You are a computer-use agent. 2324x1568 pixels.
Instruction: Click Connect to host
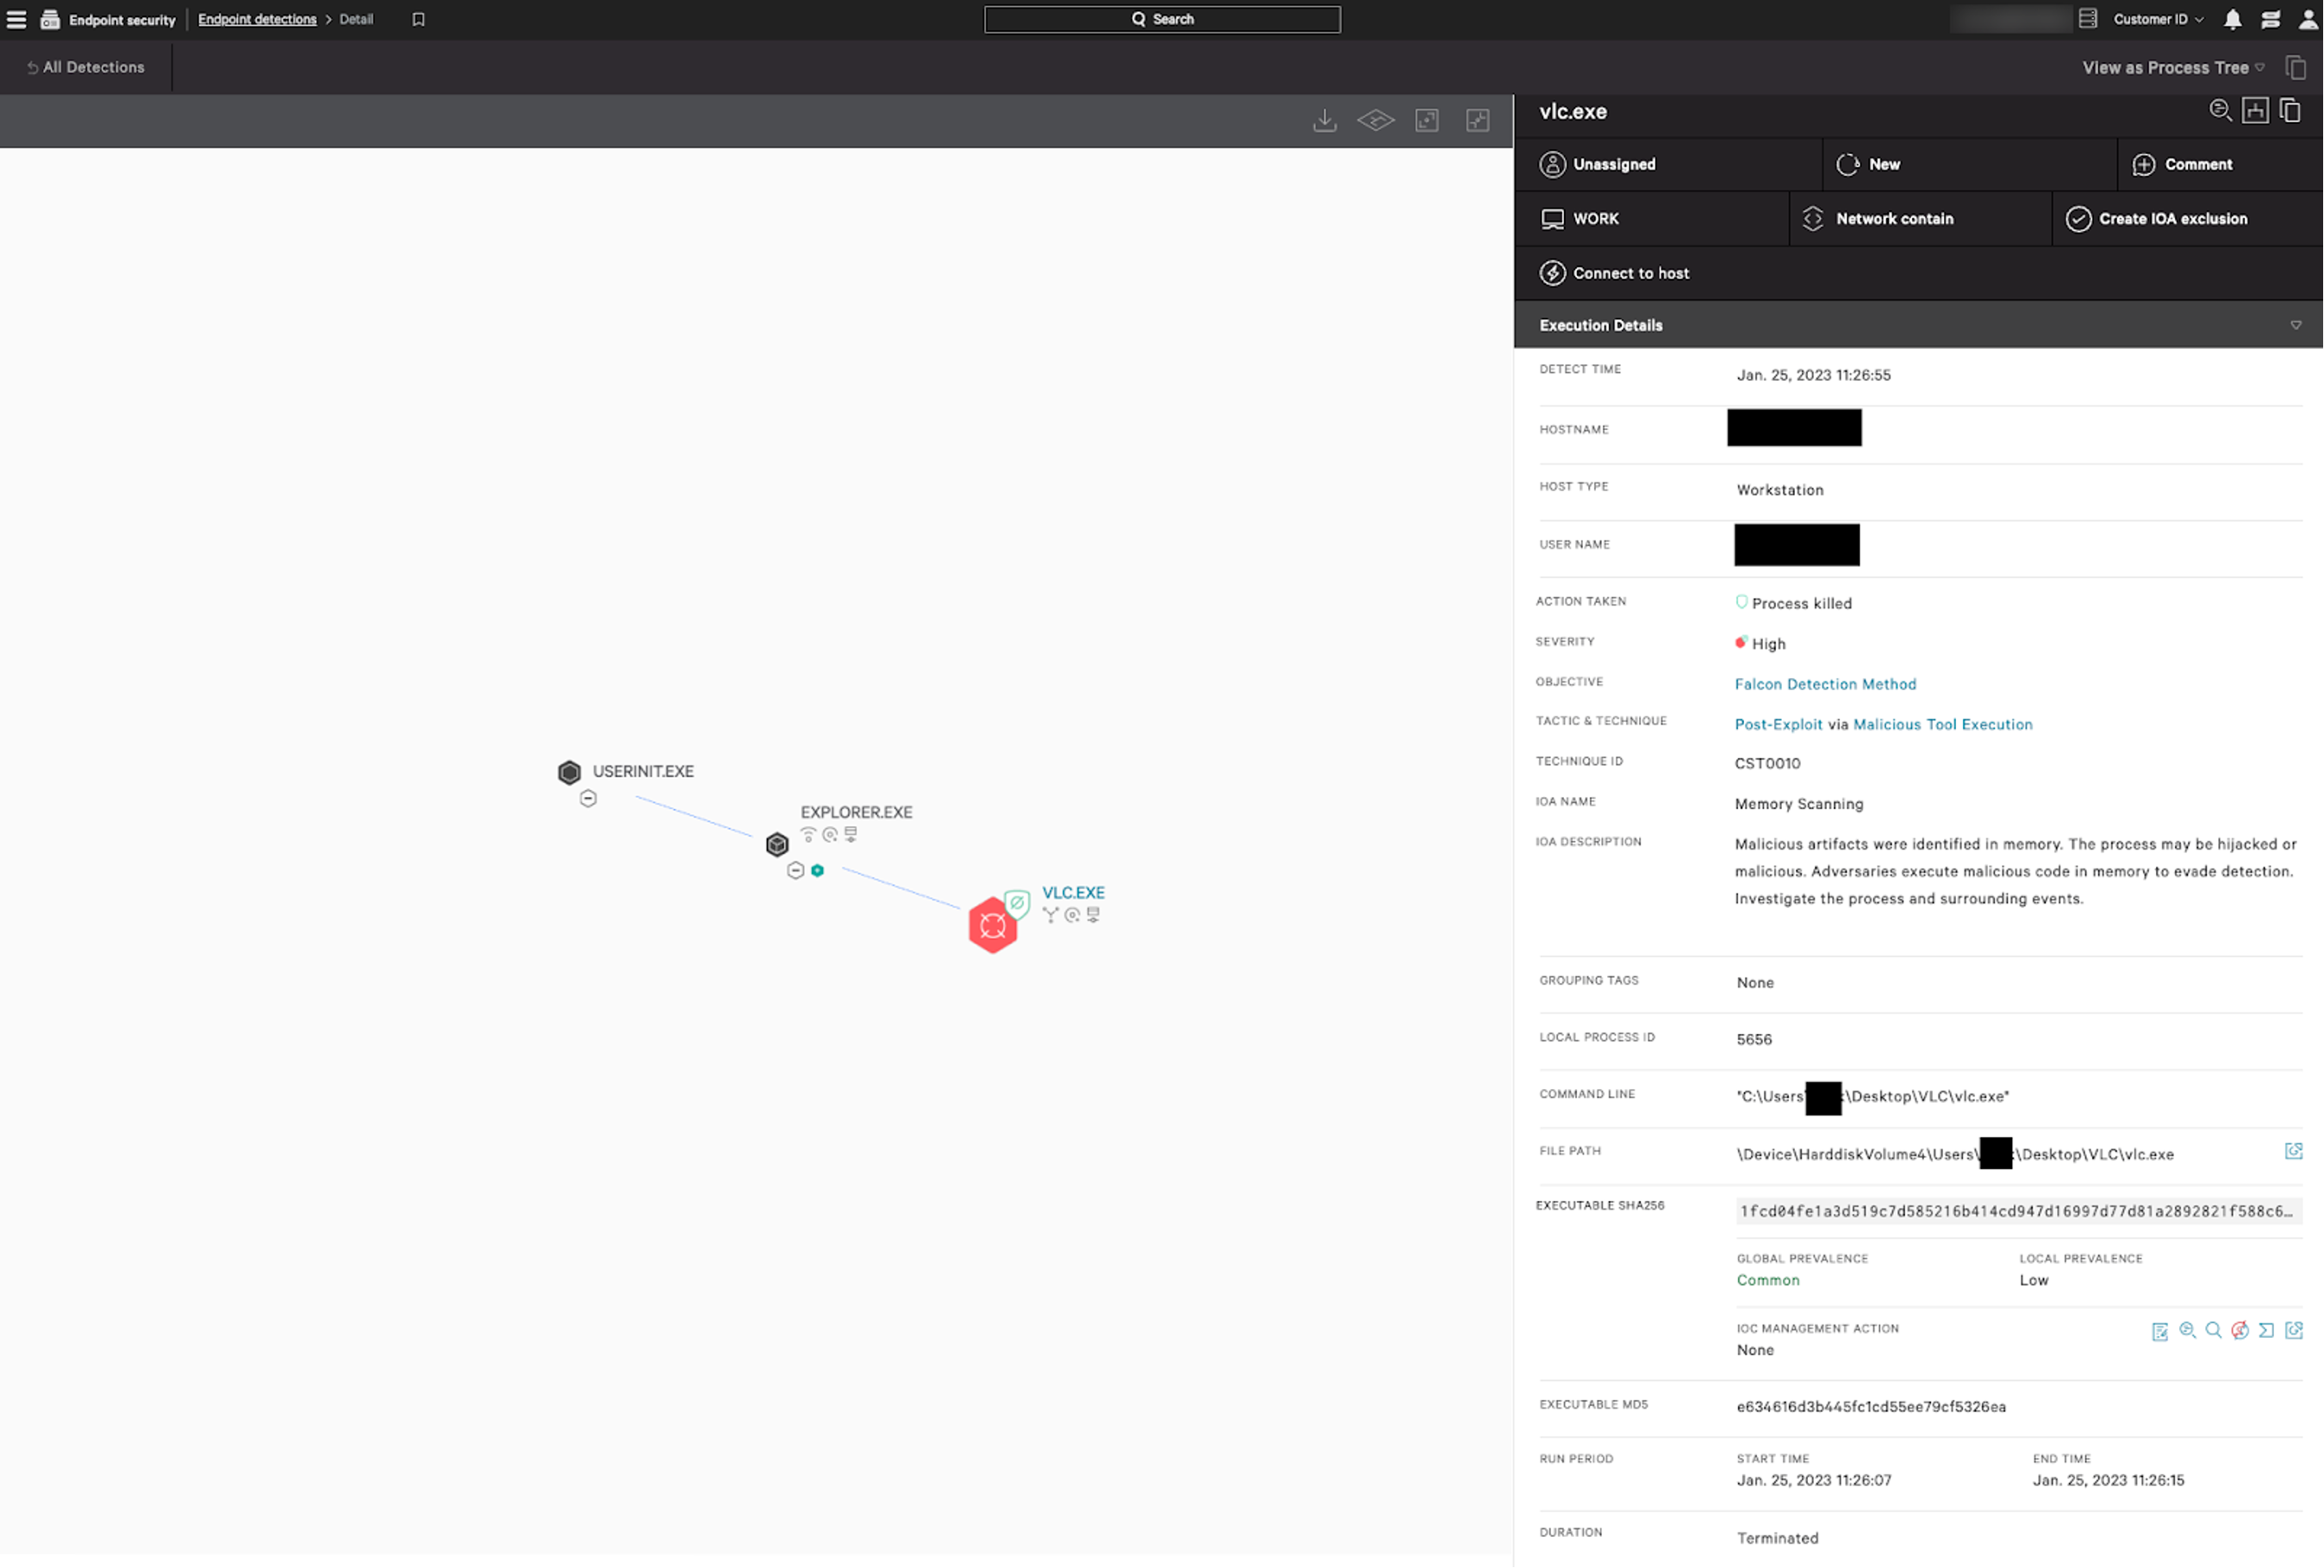pos(1615,274)
